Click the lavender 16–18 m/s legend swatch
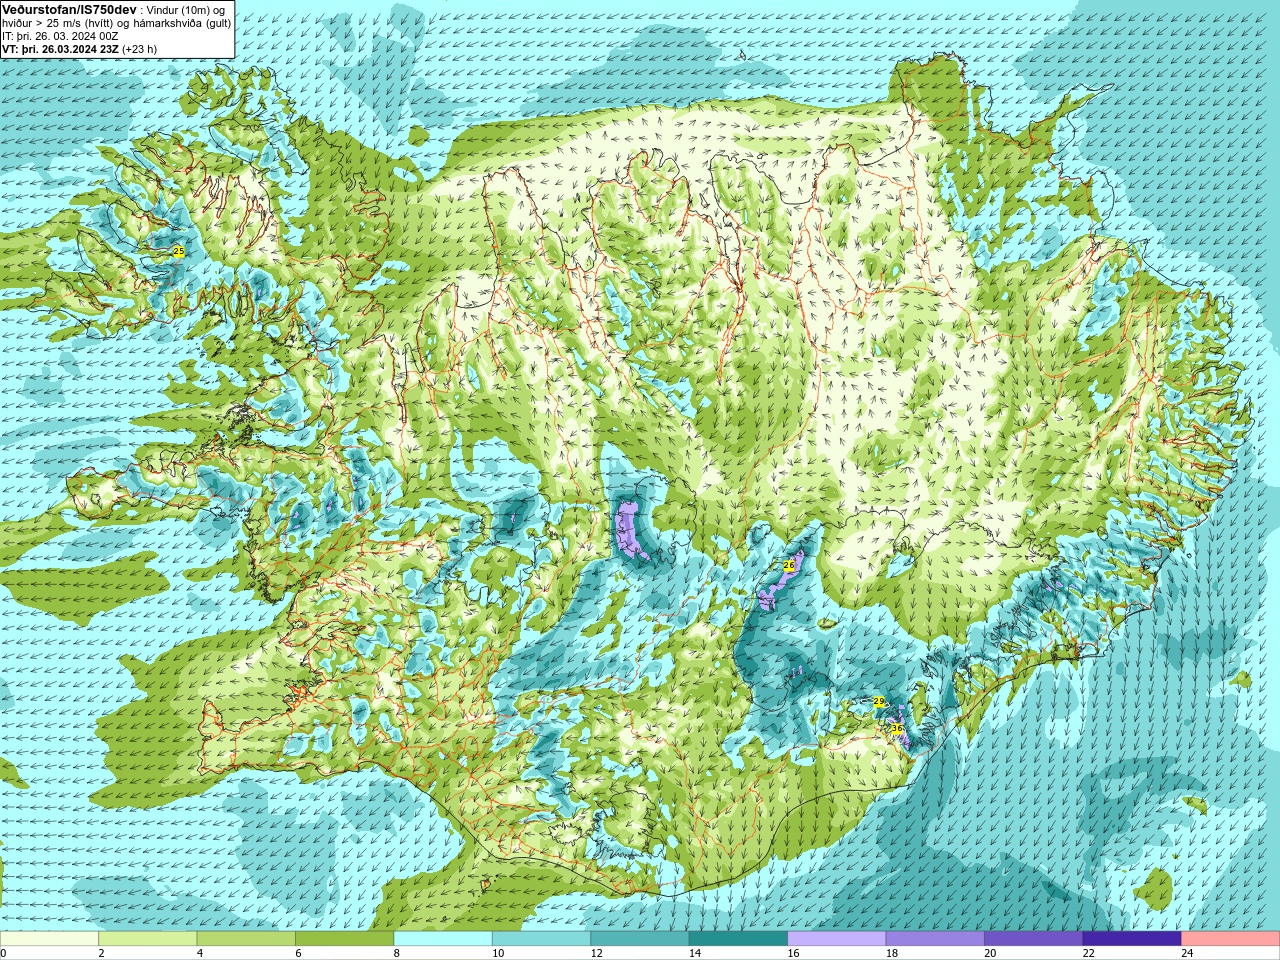 pyautogui.click(x=837, y=939)
